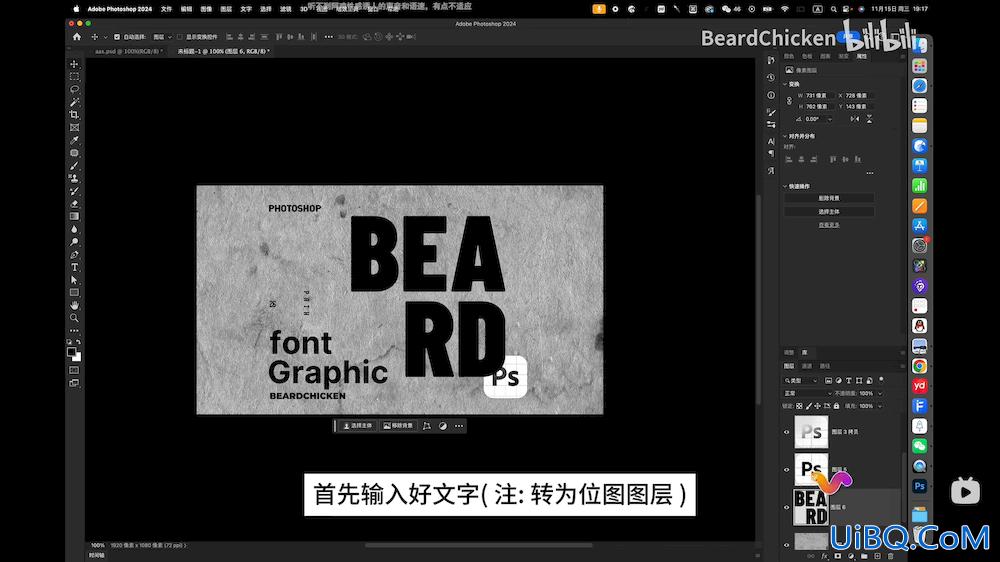Select the Move tool in the toolbox
This screenshot has height=562, width=1000.
click(x=74, y=64)
